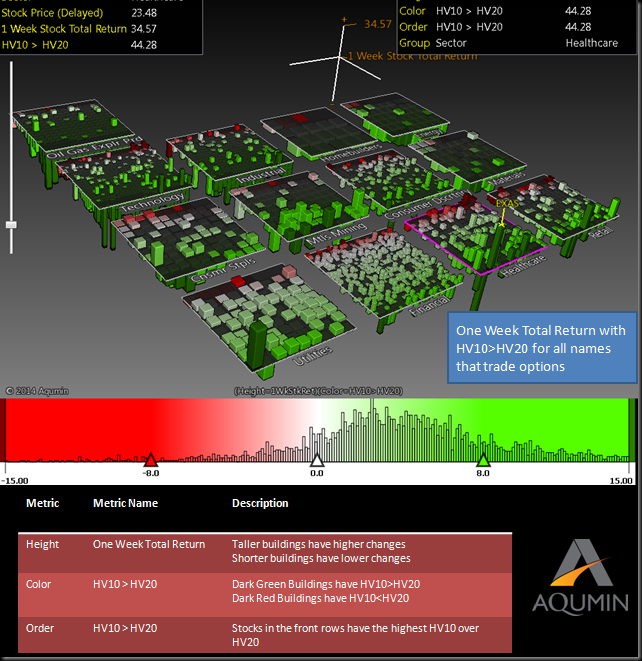Click the Mtls Mining sector label
The image size is (642, 661).
337,234
